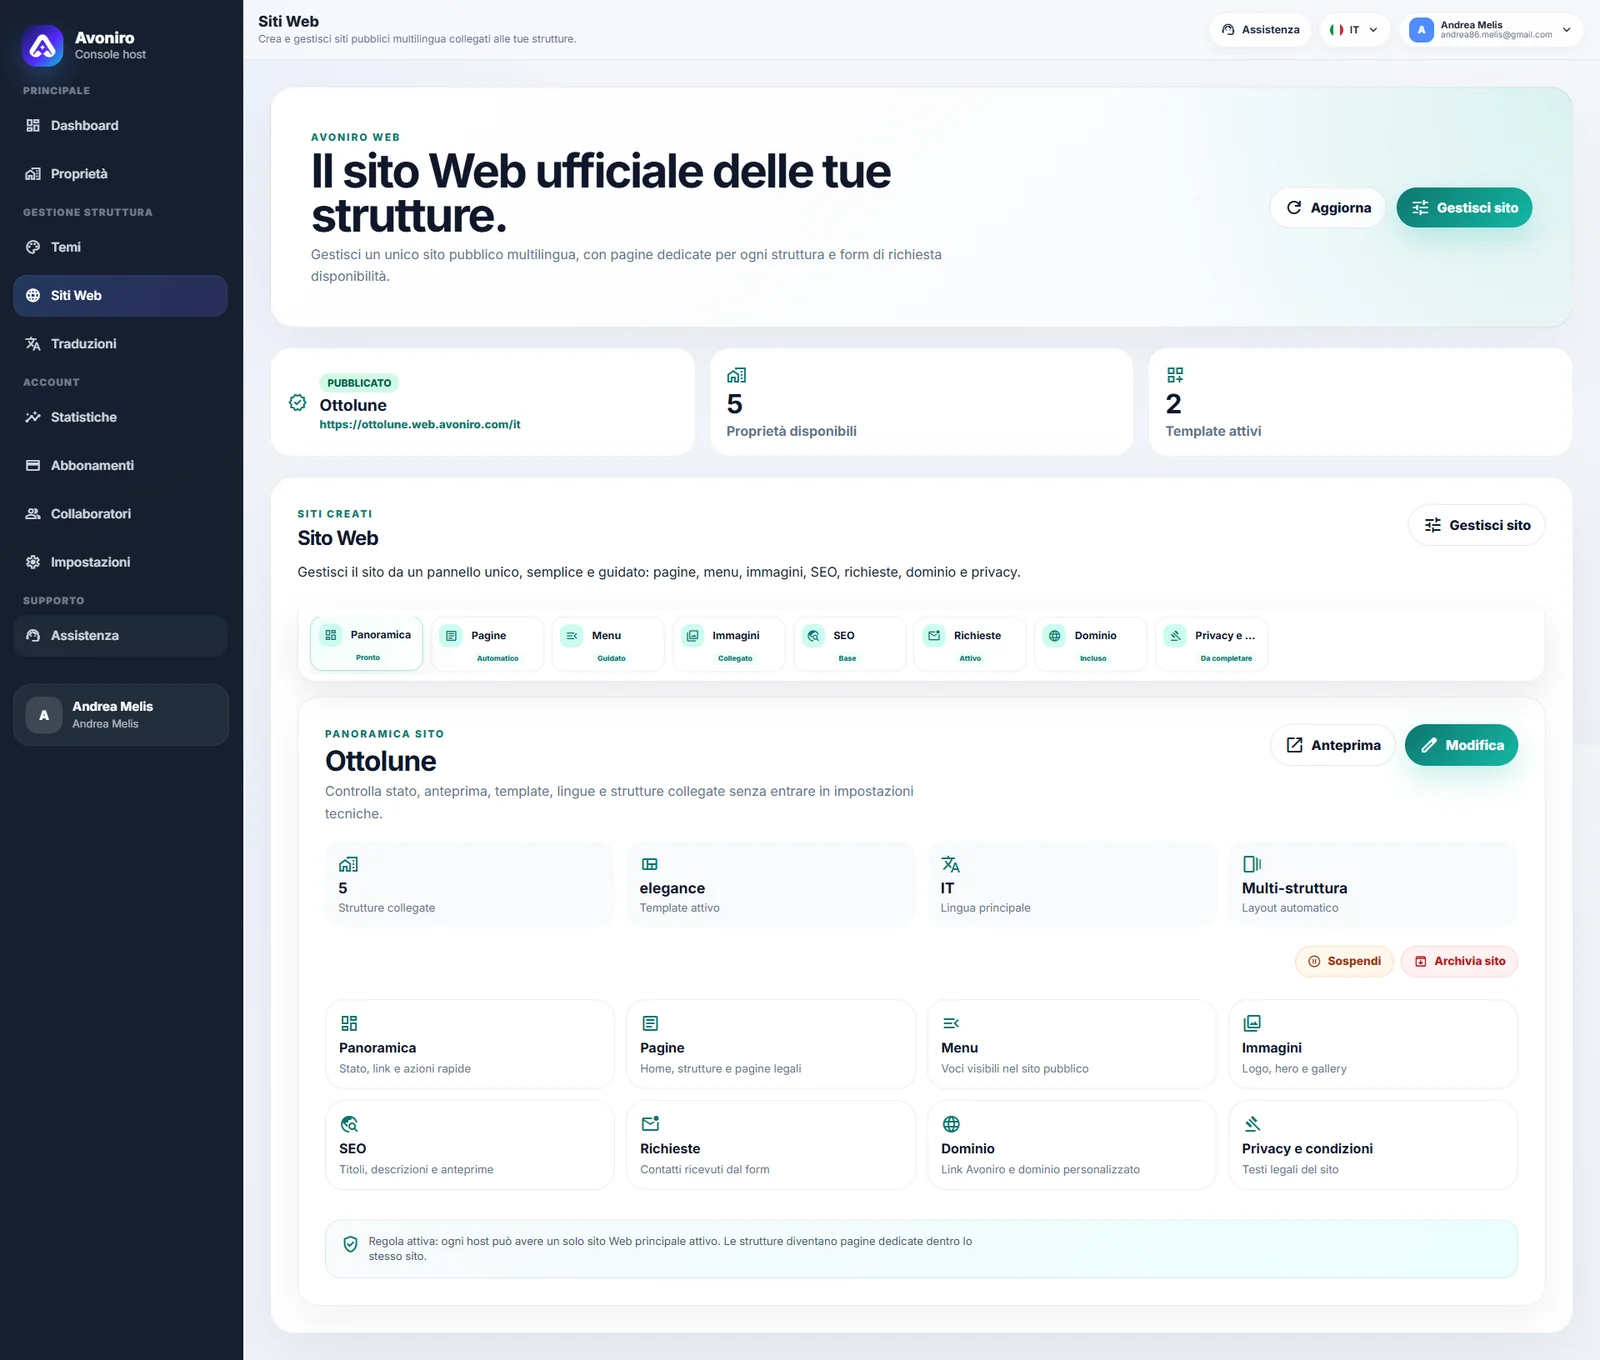Switch to the Menu tab

click(608, 644)
